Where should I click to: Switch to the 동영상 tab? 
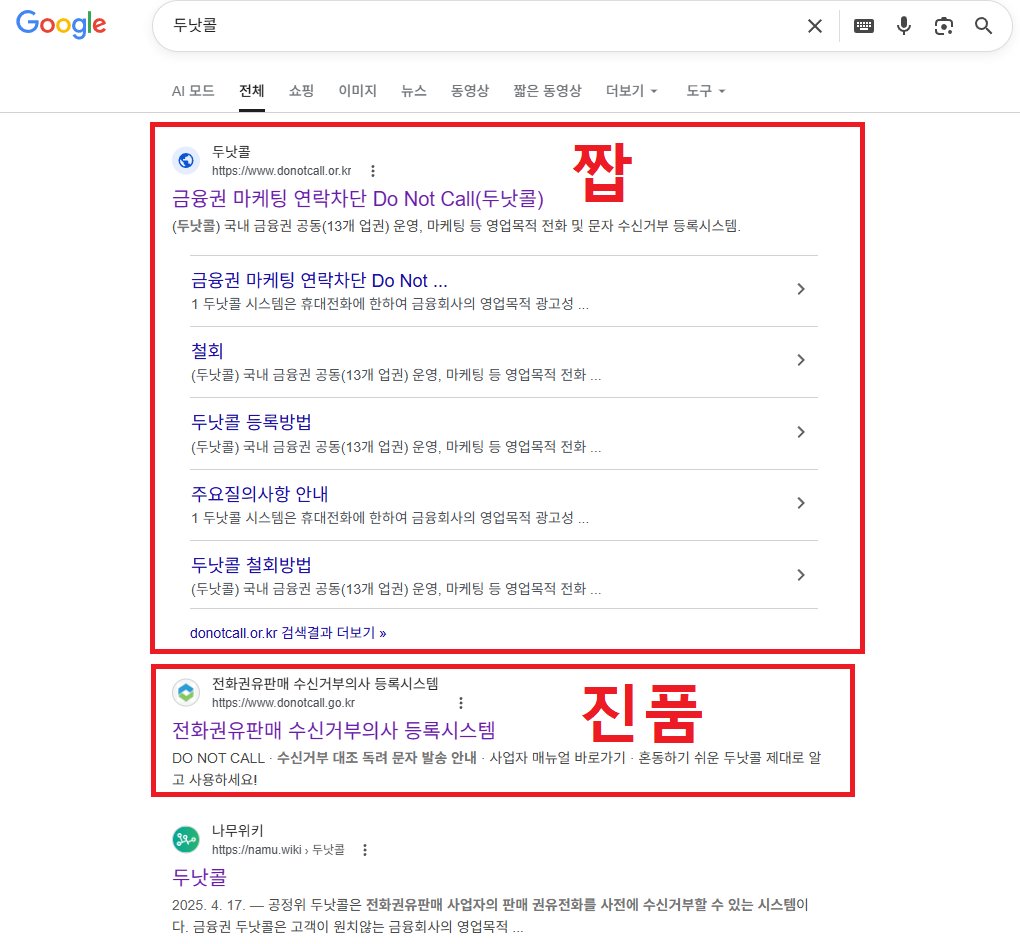pos(470,91)
